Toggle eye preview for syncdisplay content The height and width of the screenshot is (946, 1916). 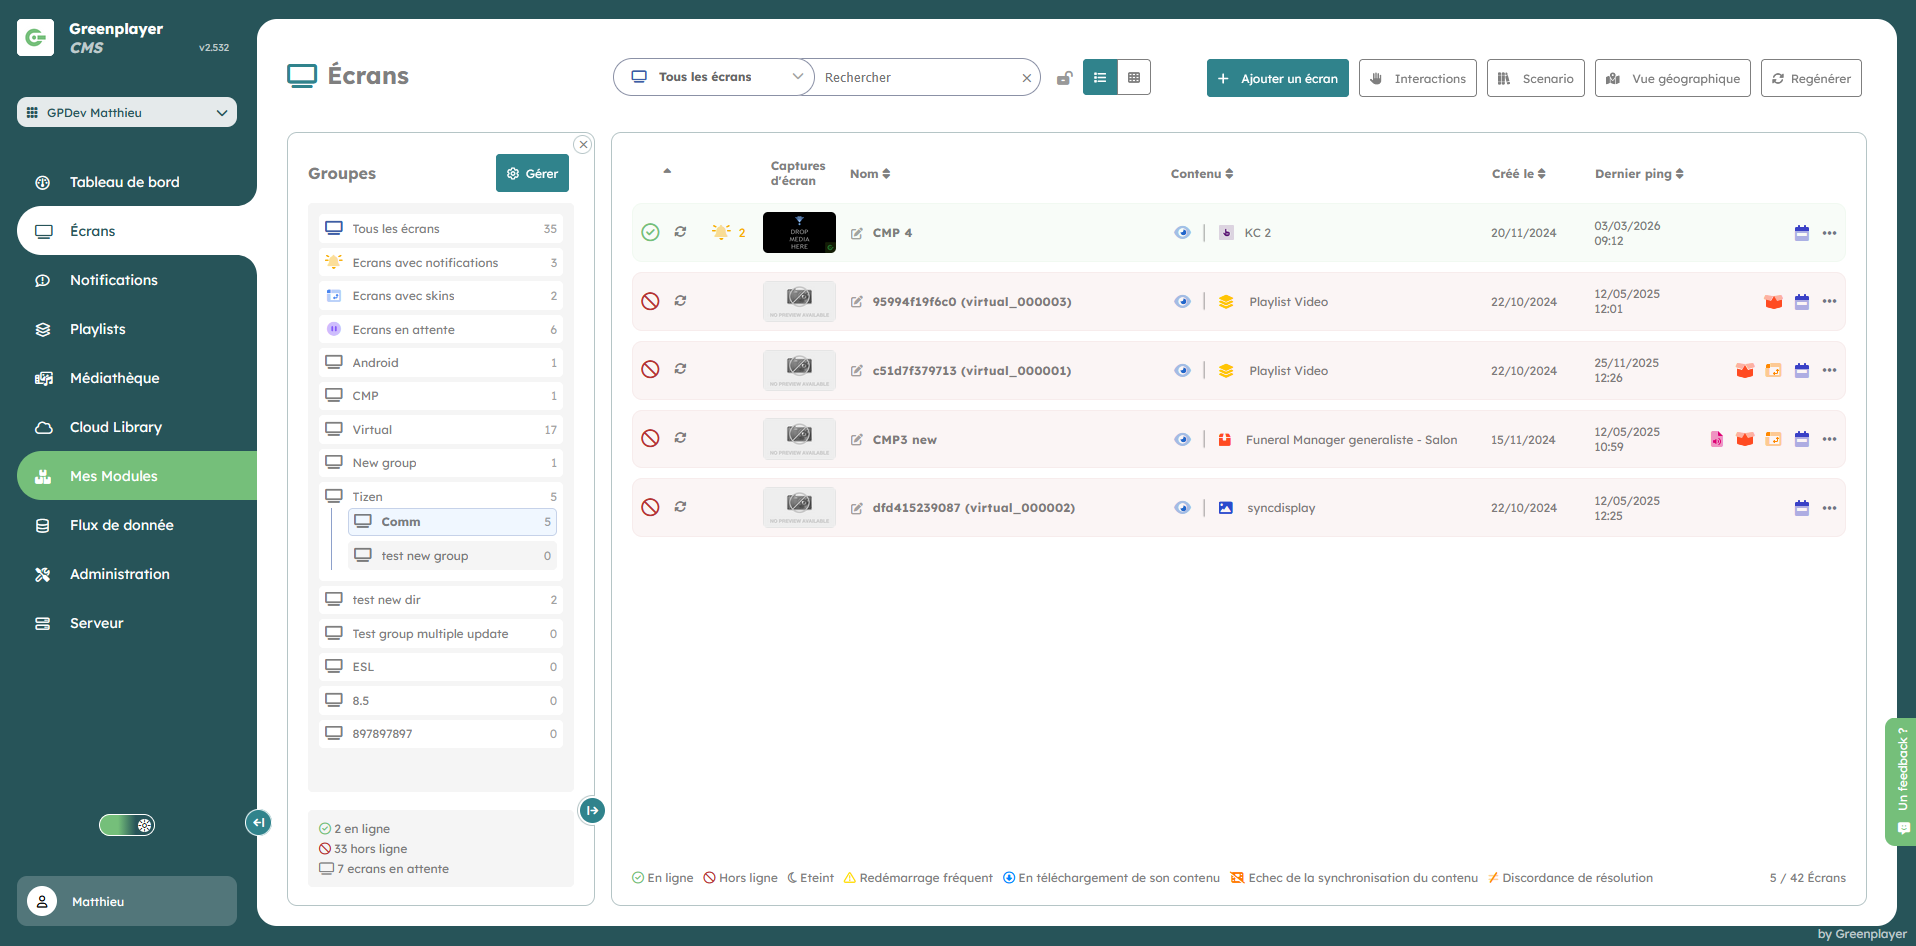point(1182,508)
